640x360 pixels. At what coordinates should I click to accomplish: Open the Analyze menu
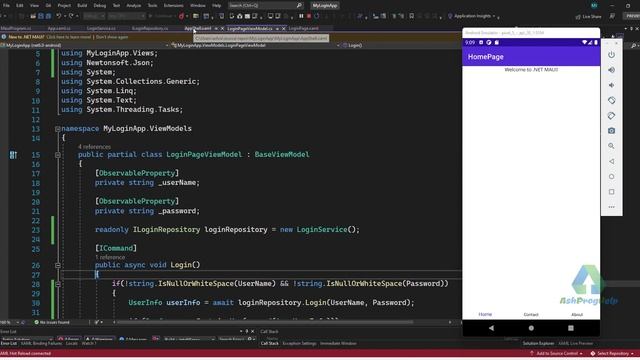click(x=133, y=6)
